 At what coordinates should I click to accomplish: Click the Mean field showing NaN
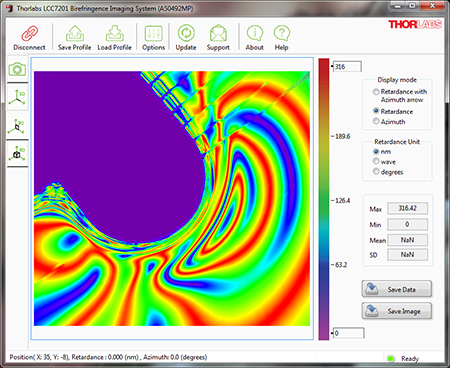coord(407,240)
